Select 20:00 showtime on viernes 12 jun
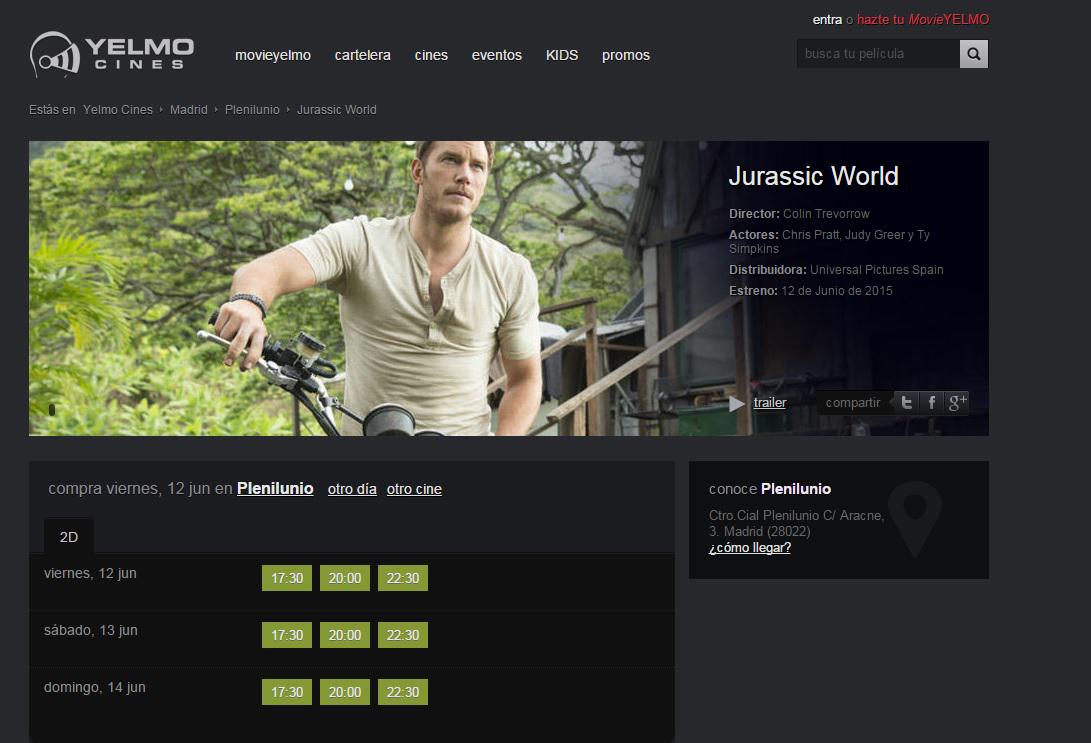1091x743 pixels. [x=345, y=578]
